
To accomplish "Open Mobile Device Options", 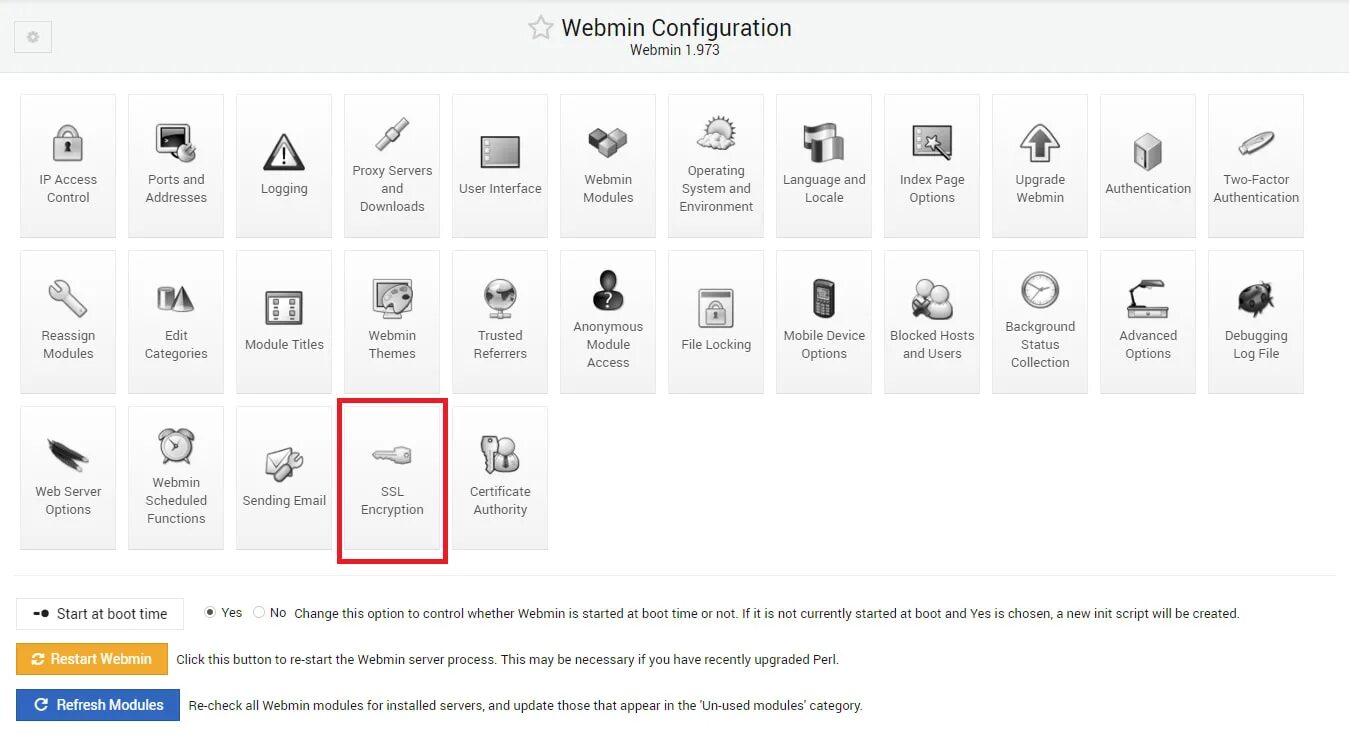I will pos(824,322).
